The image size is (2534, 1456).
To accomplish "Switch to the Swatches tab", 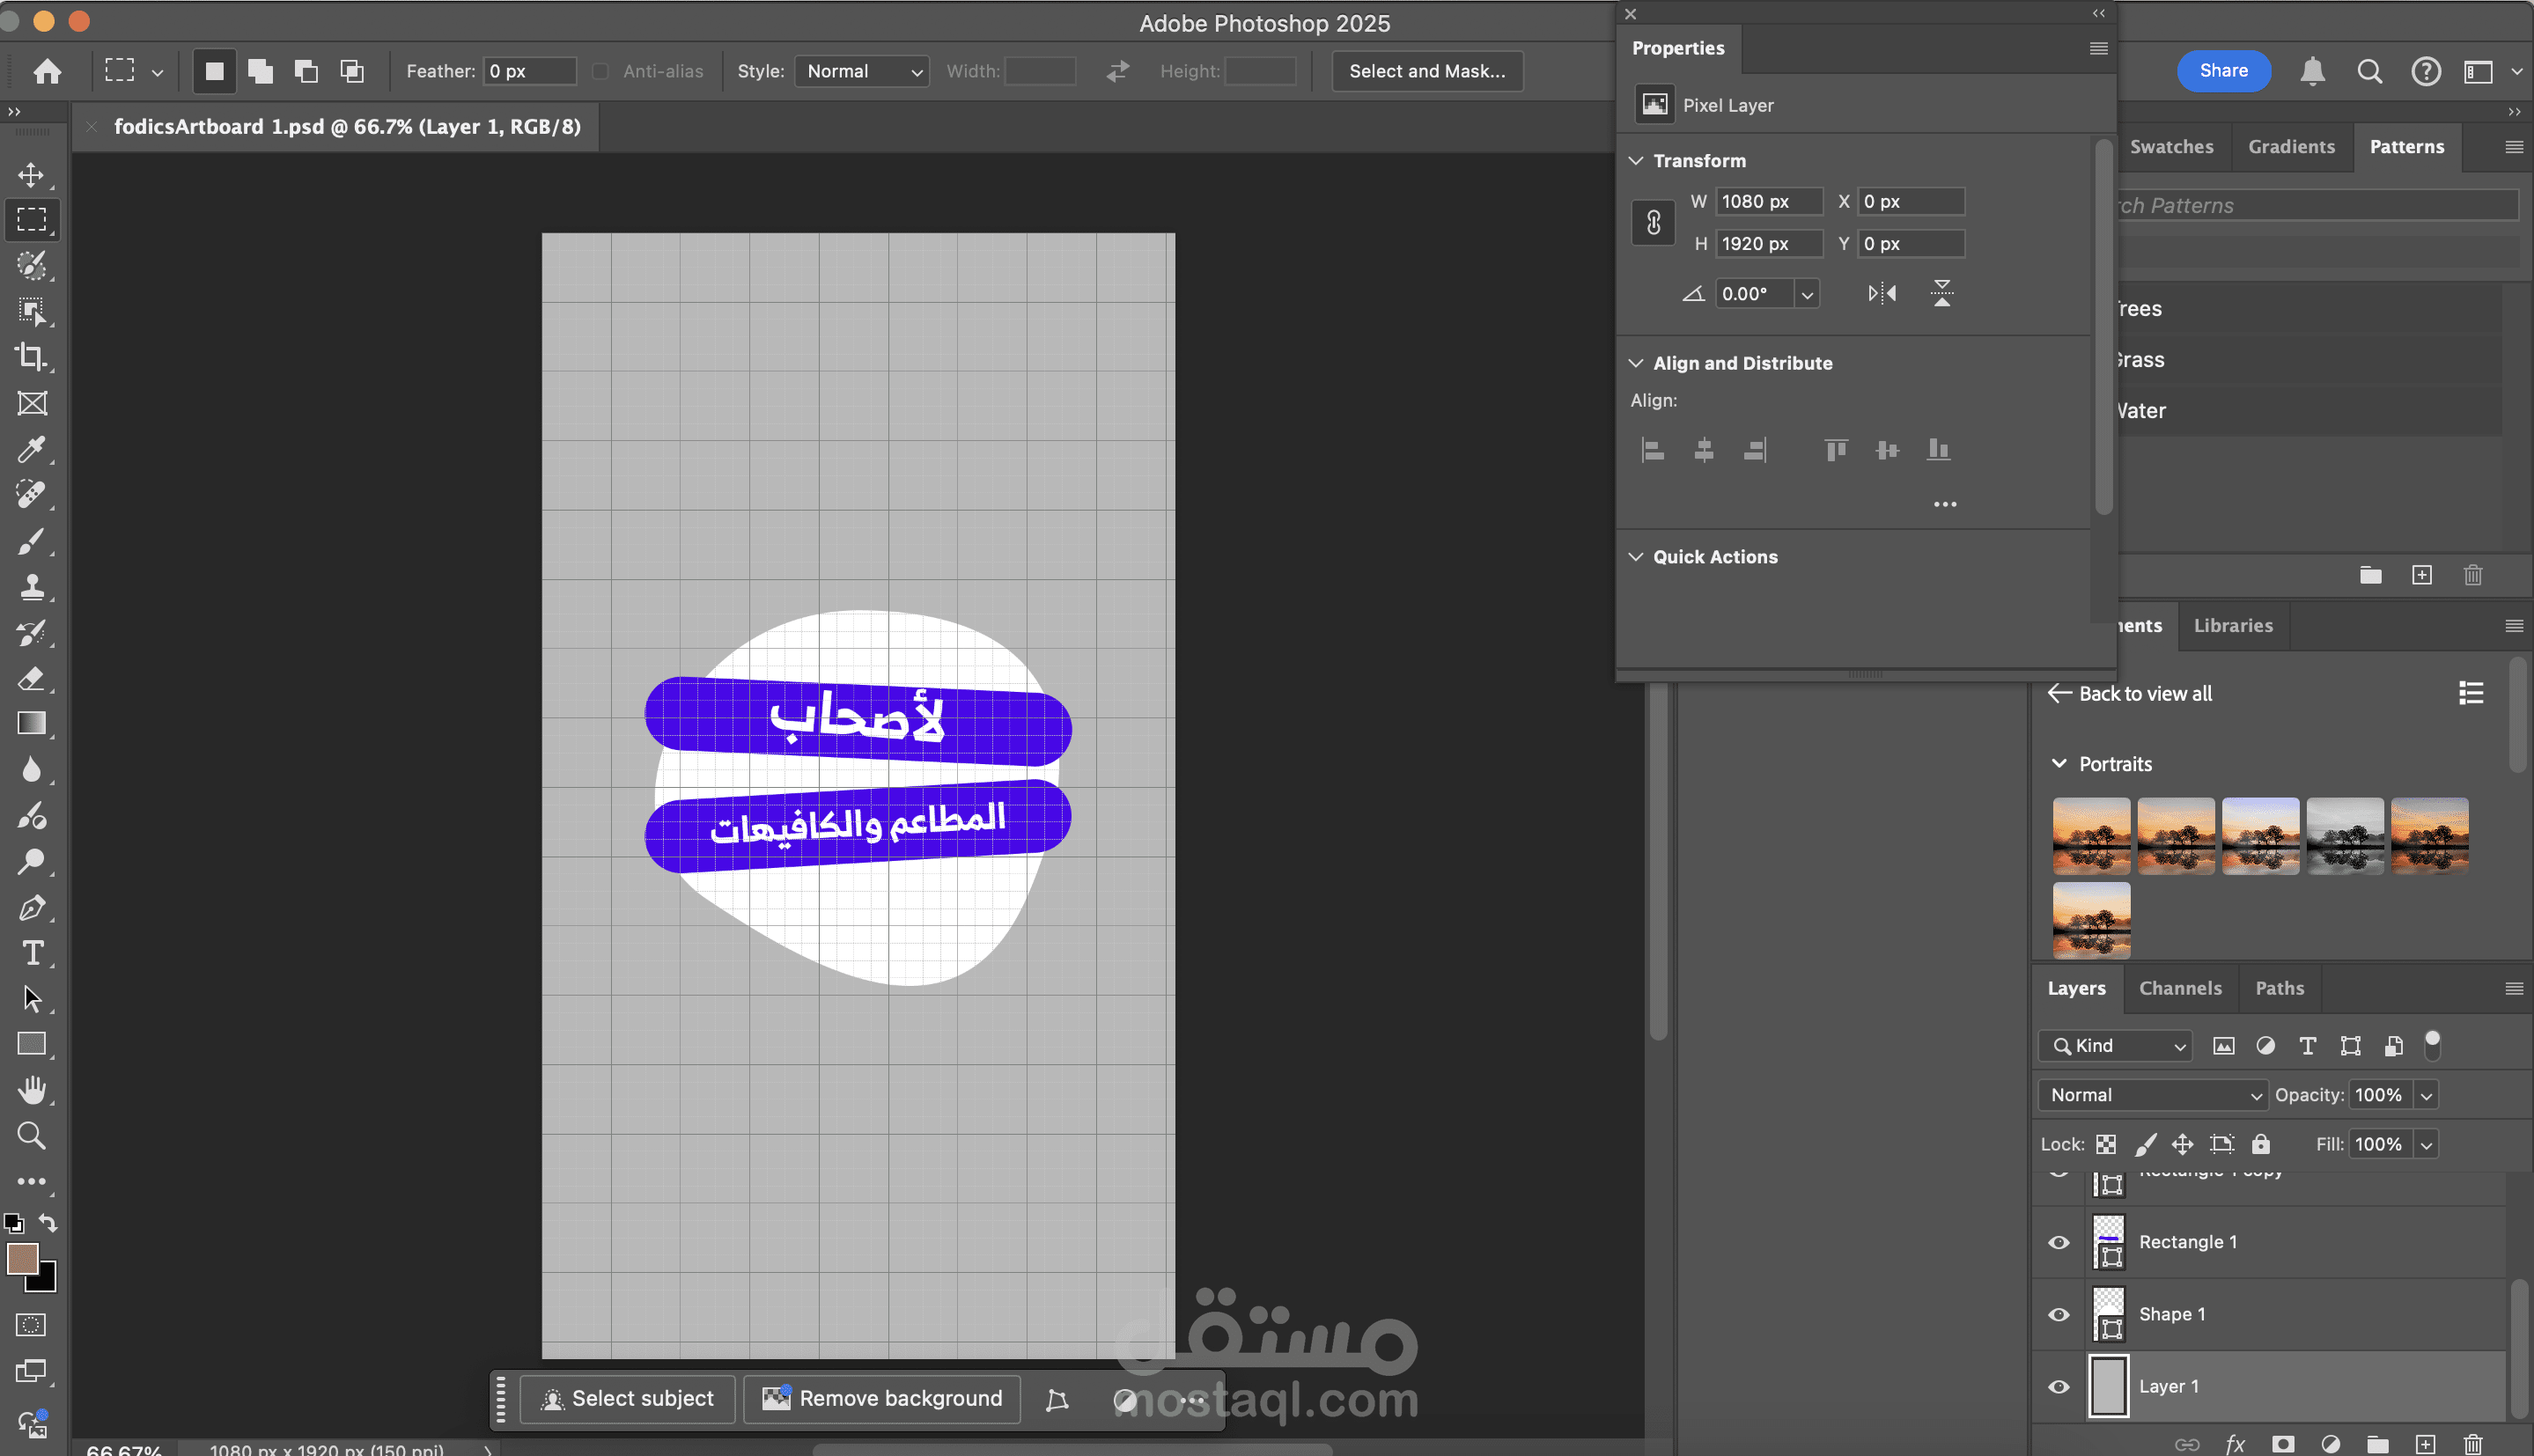I will (2171, 147).
